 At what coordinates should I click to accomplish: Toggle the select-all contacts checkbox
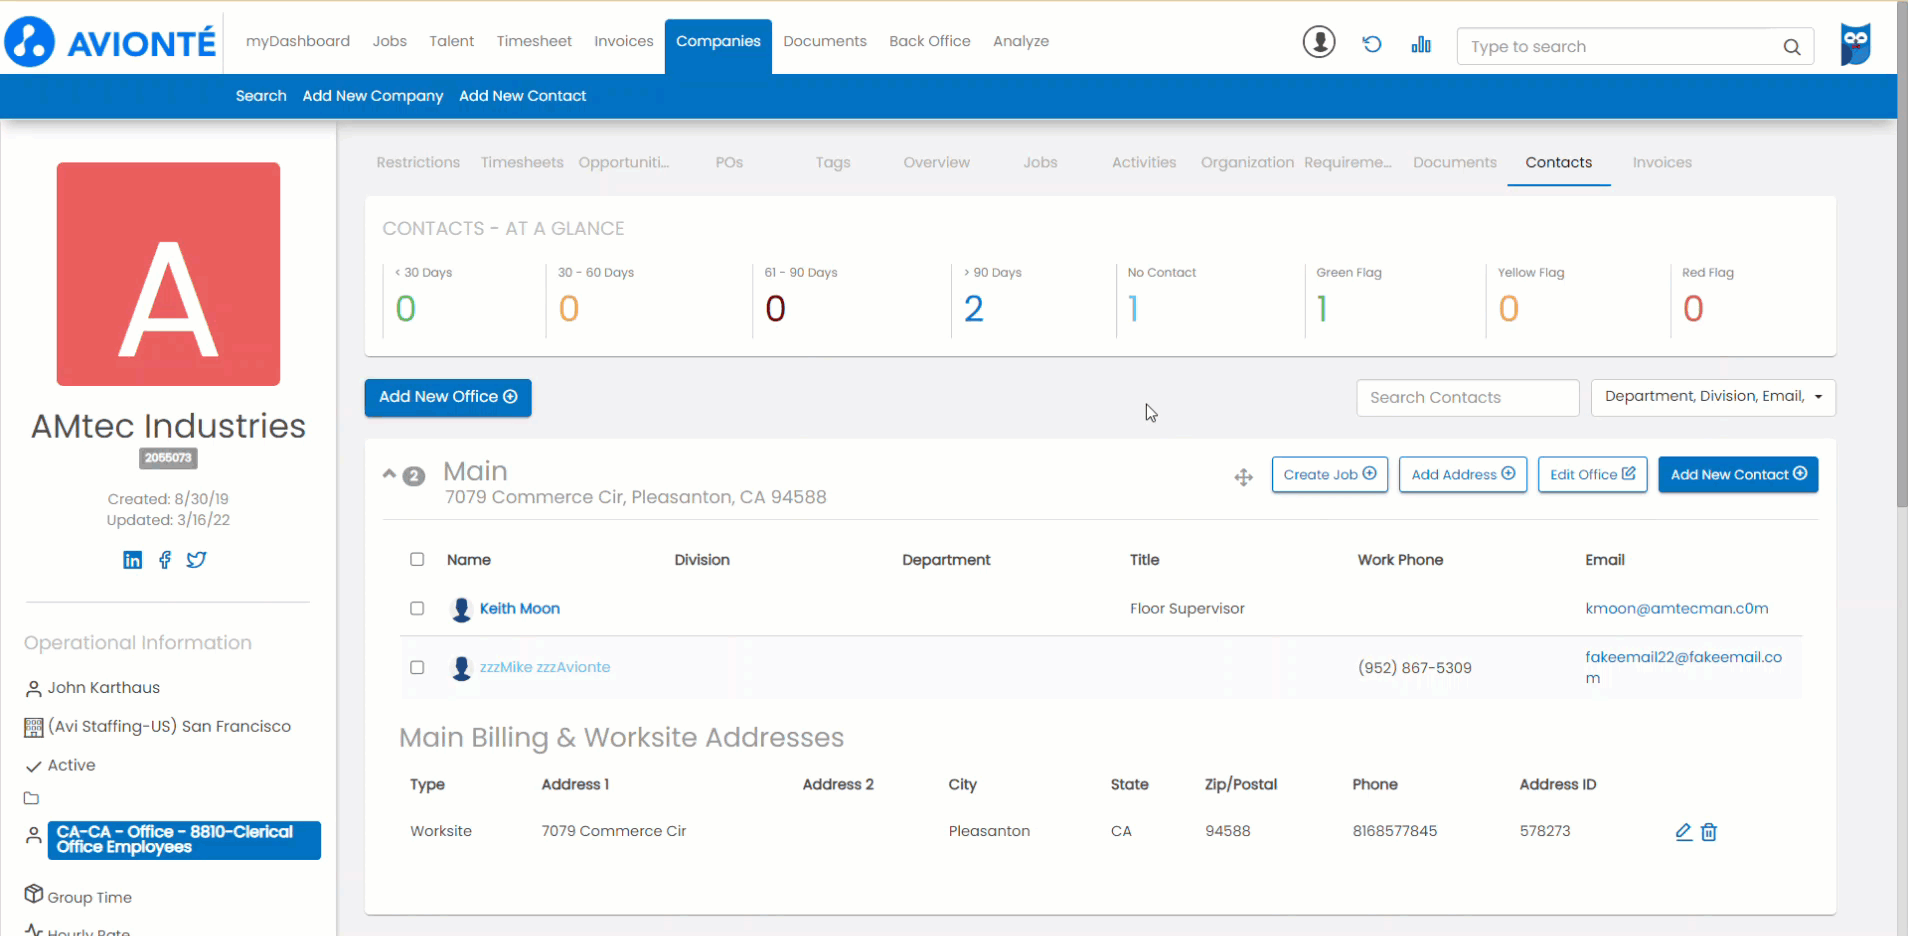[417, 559]
